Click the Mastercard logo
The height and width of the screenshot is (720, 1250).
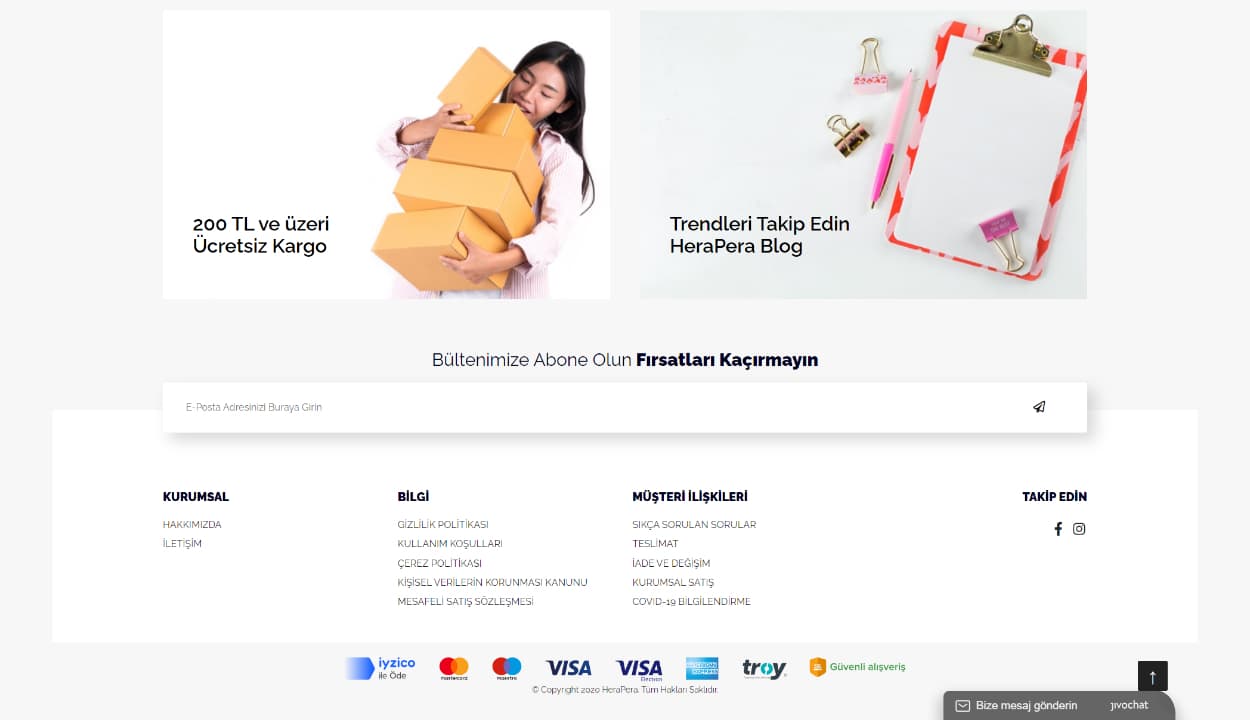tap(454, 668)
